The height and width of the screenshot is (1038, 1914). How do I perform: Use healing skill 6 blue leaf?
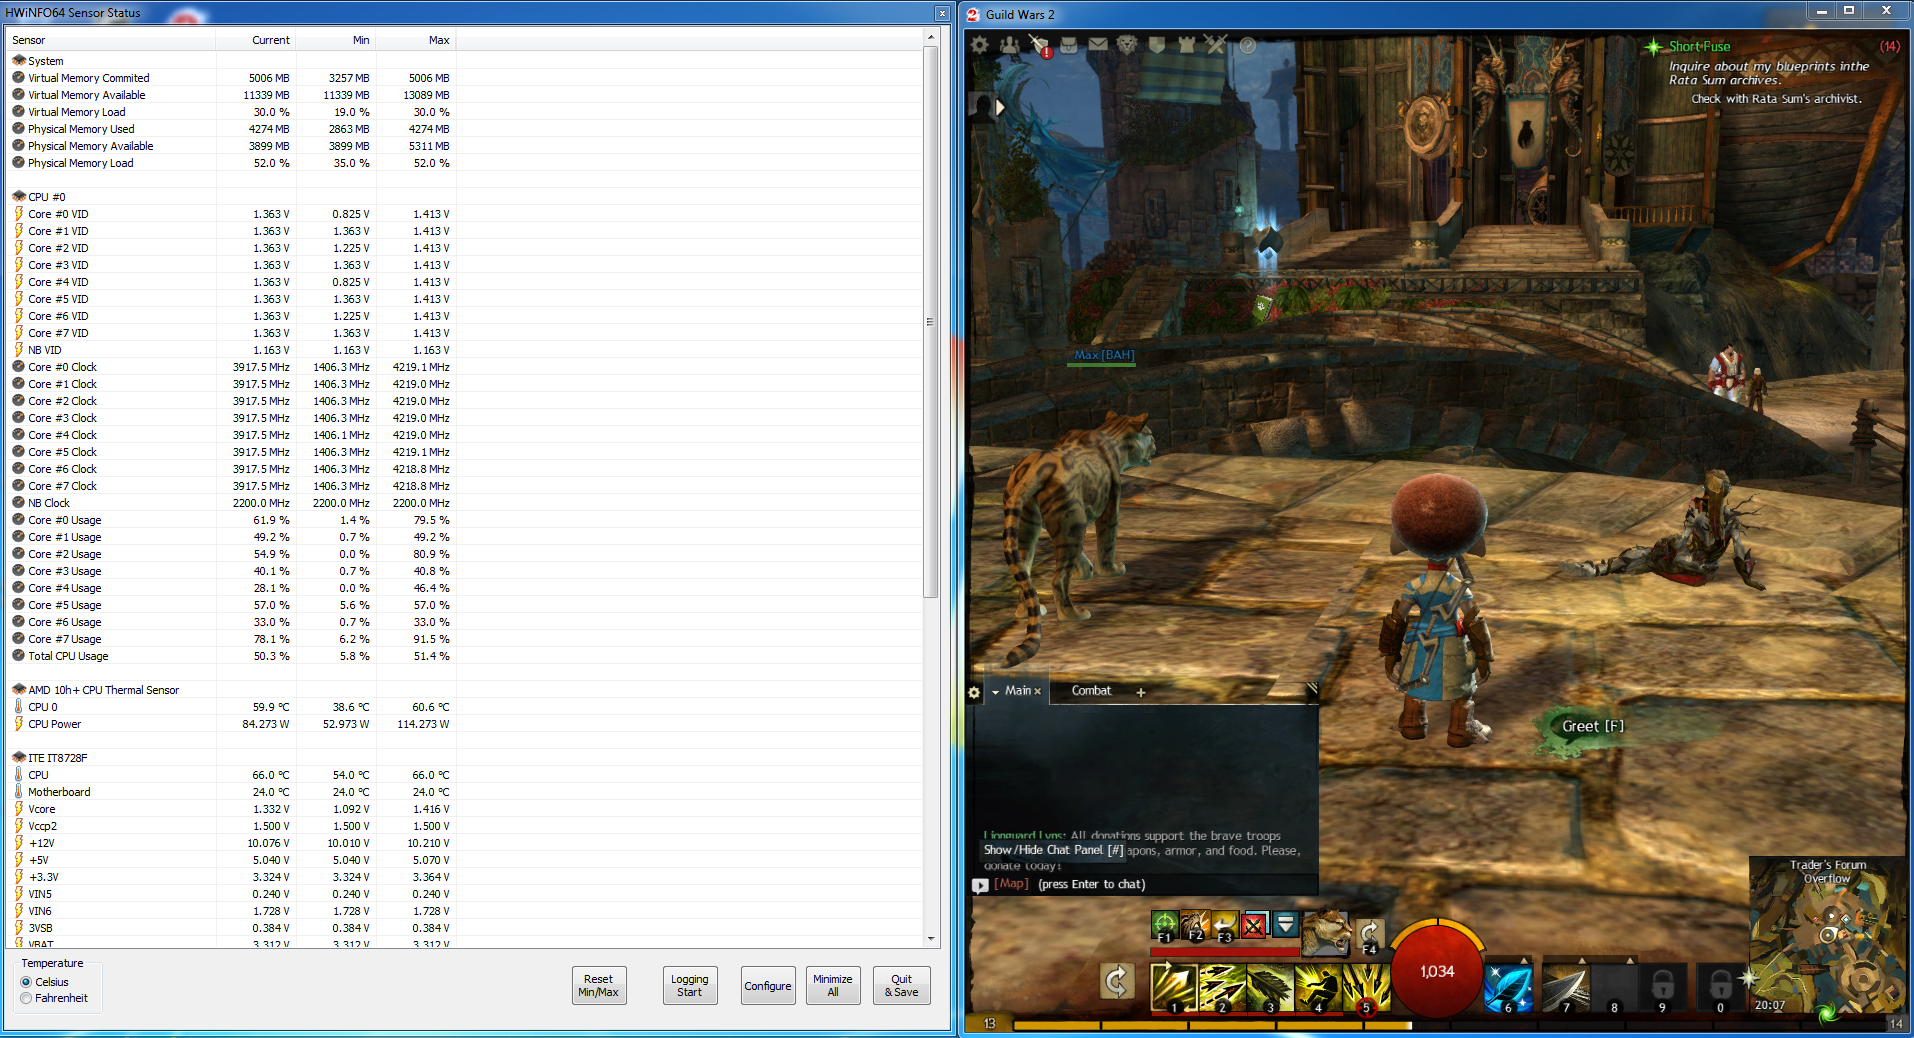(x=1509, y=988)
